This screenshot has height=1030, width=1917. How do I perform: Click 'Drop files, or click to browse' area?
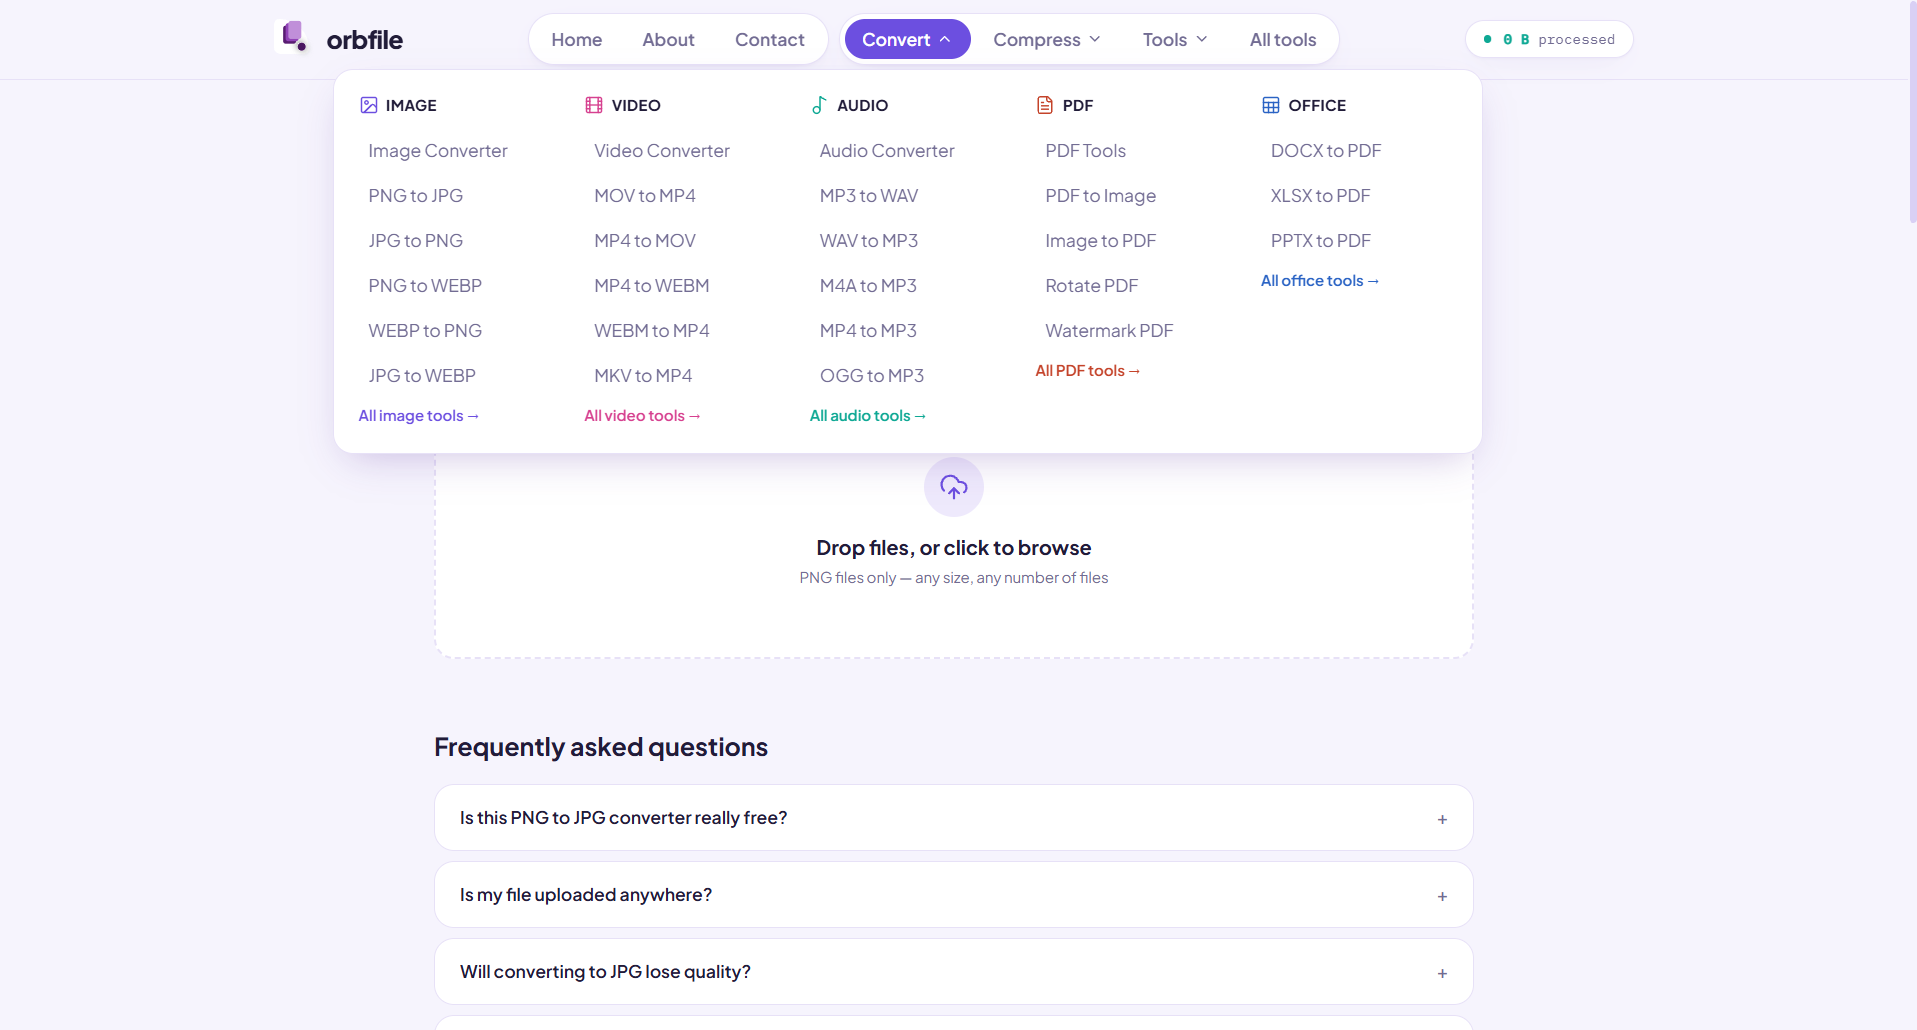click(954, 548)
